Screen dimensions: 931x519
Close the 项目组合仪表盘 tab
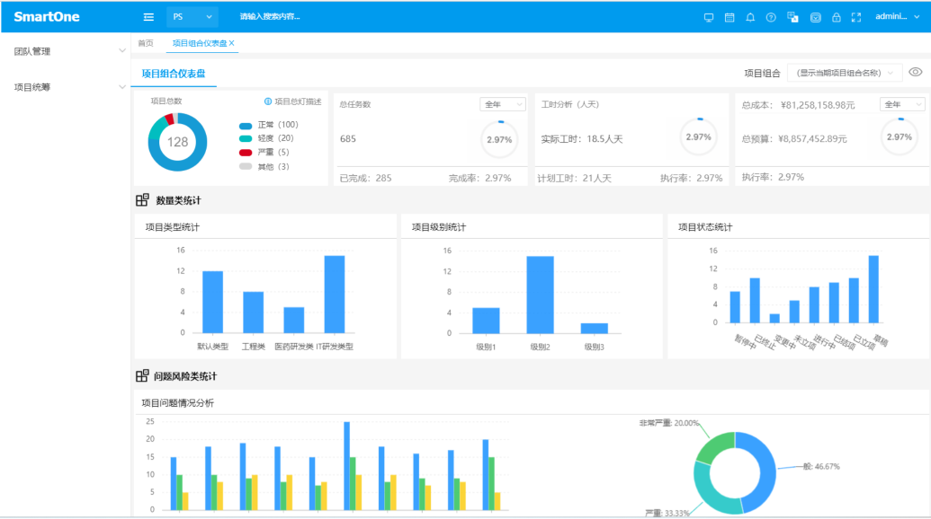coord(233,44)
